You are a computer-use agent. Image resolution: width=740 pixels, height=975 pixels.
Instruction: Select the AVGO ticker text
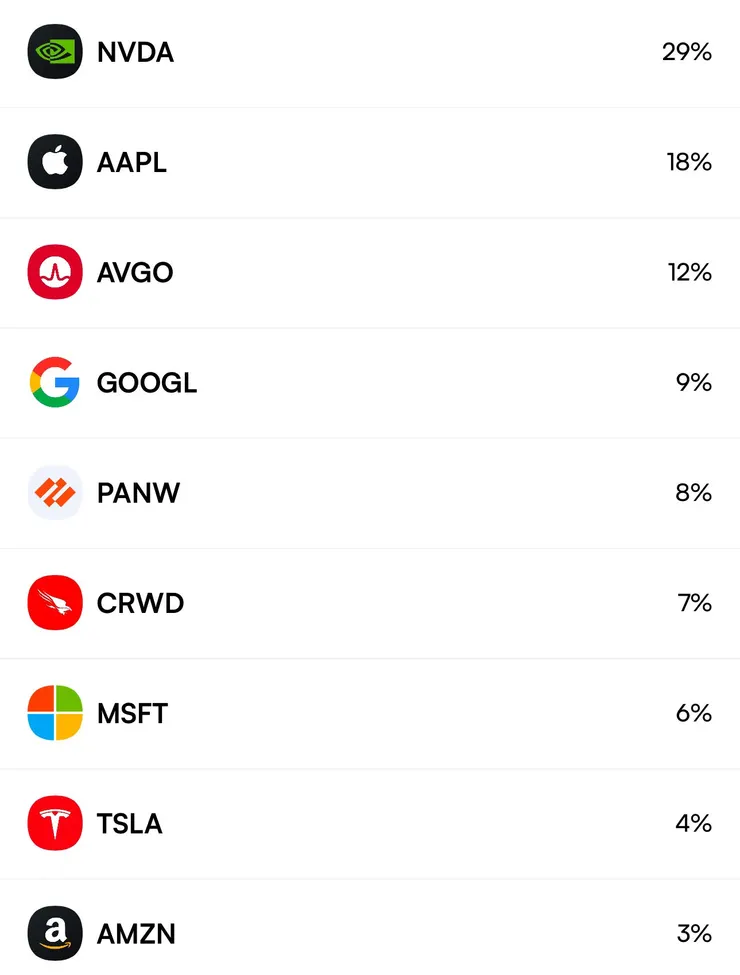click(135, 273)
